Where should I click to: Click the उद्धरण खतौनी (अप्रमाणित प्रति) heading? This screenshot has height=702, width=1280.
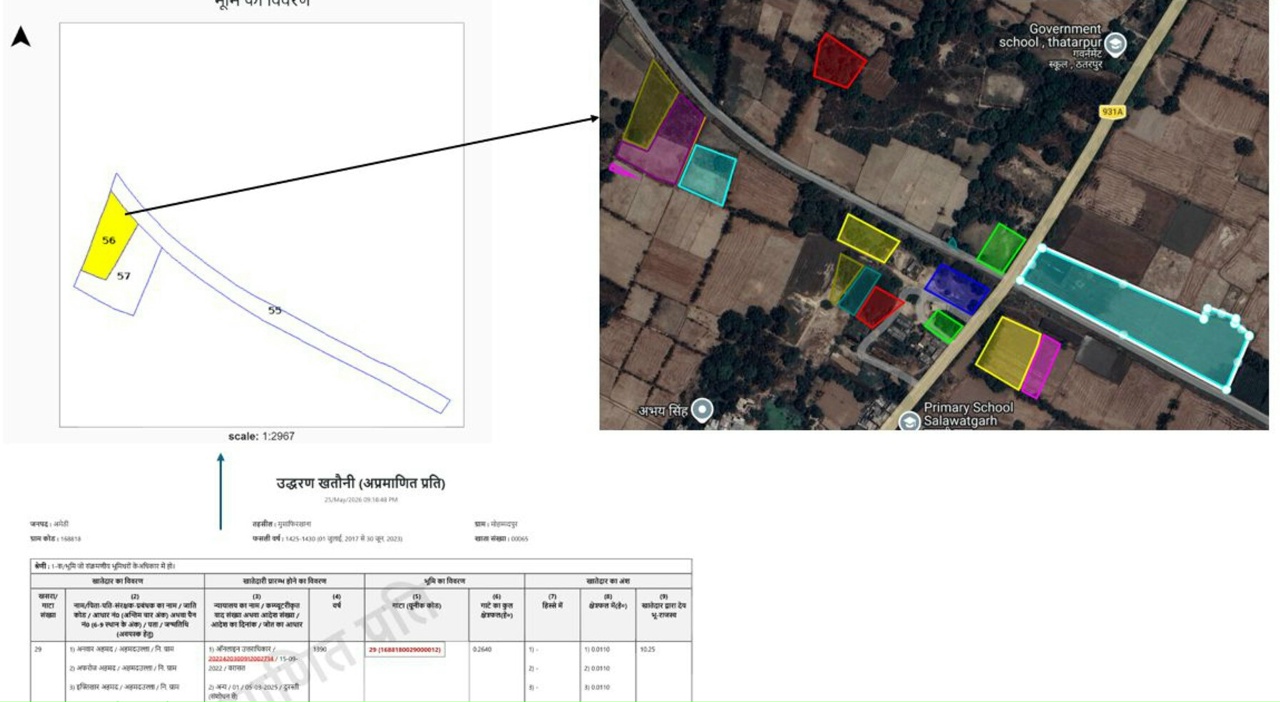coord(361,483)
